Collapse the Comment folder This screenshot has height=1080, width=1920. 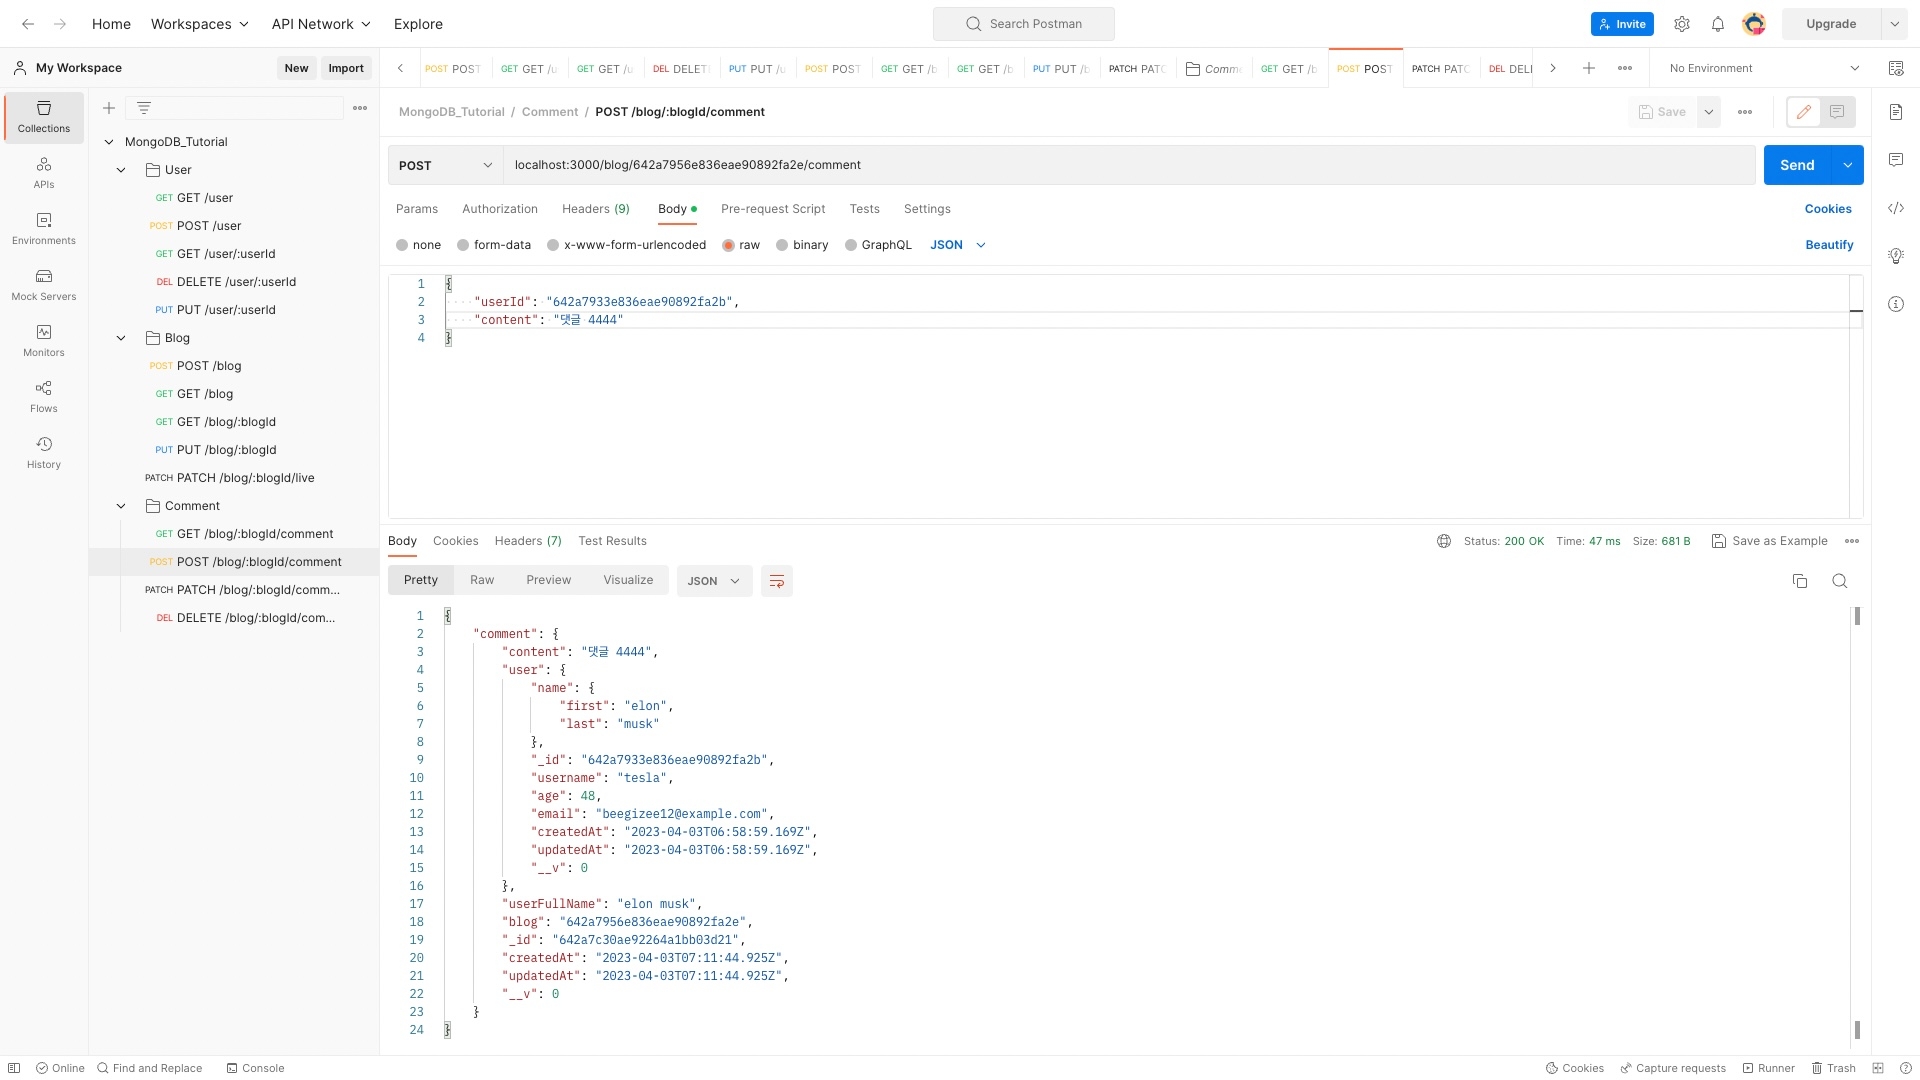pos(121,506)
